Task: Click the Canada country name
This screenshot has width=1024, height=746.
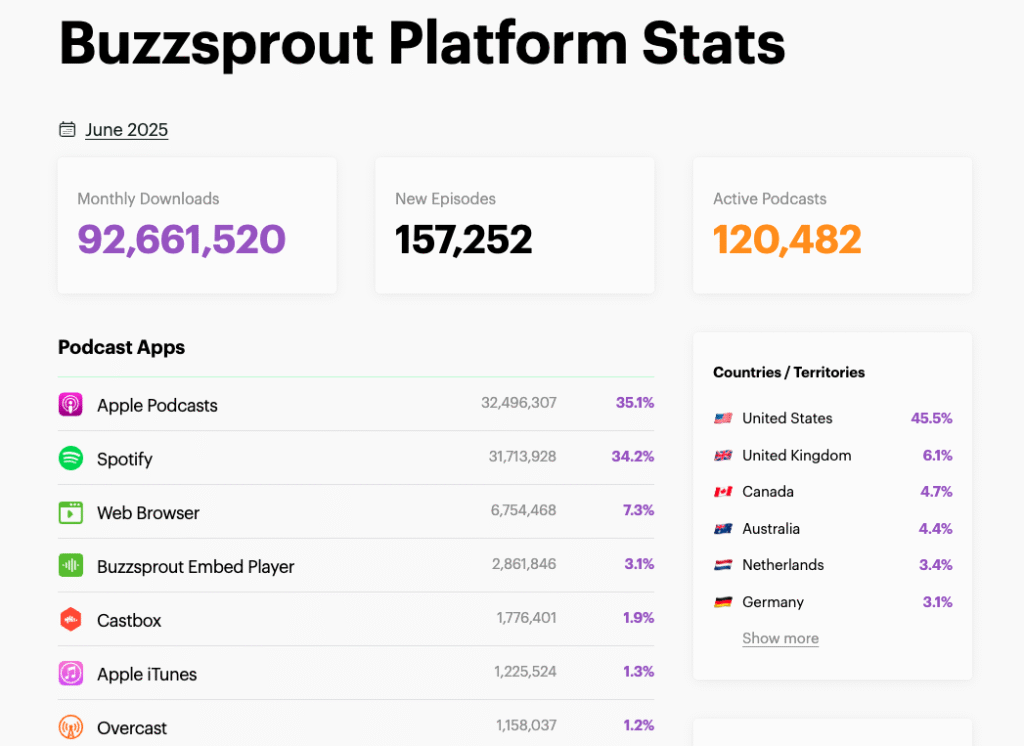Action: pos(768,491)
